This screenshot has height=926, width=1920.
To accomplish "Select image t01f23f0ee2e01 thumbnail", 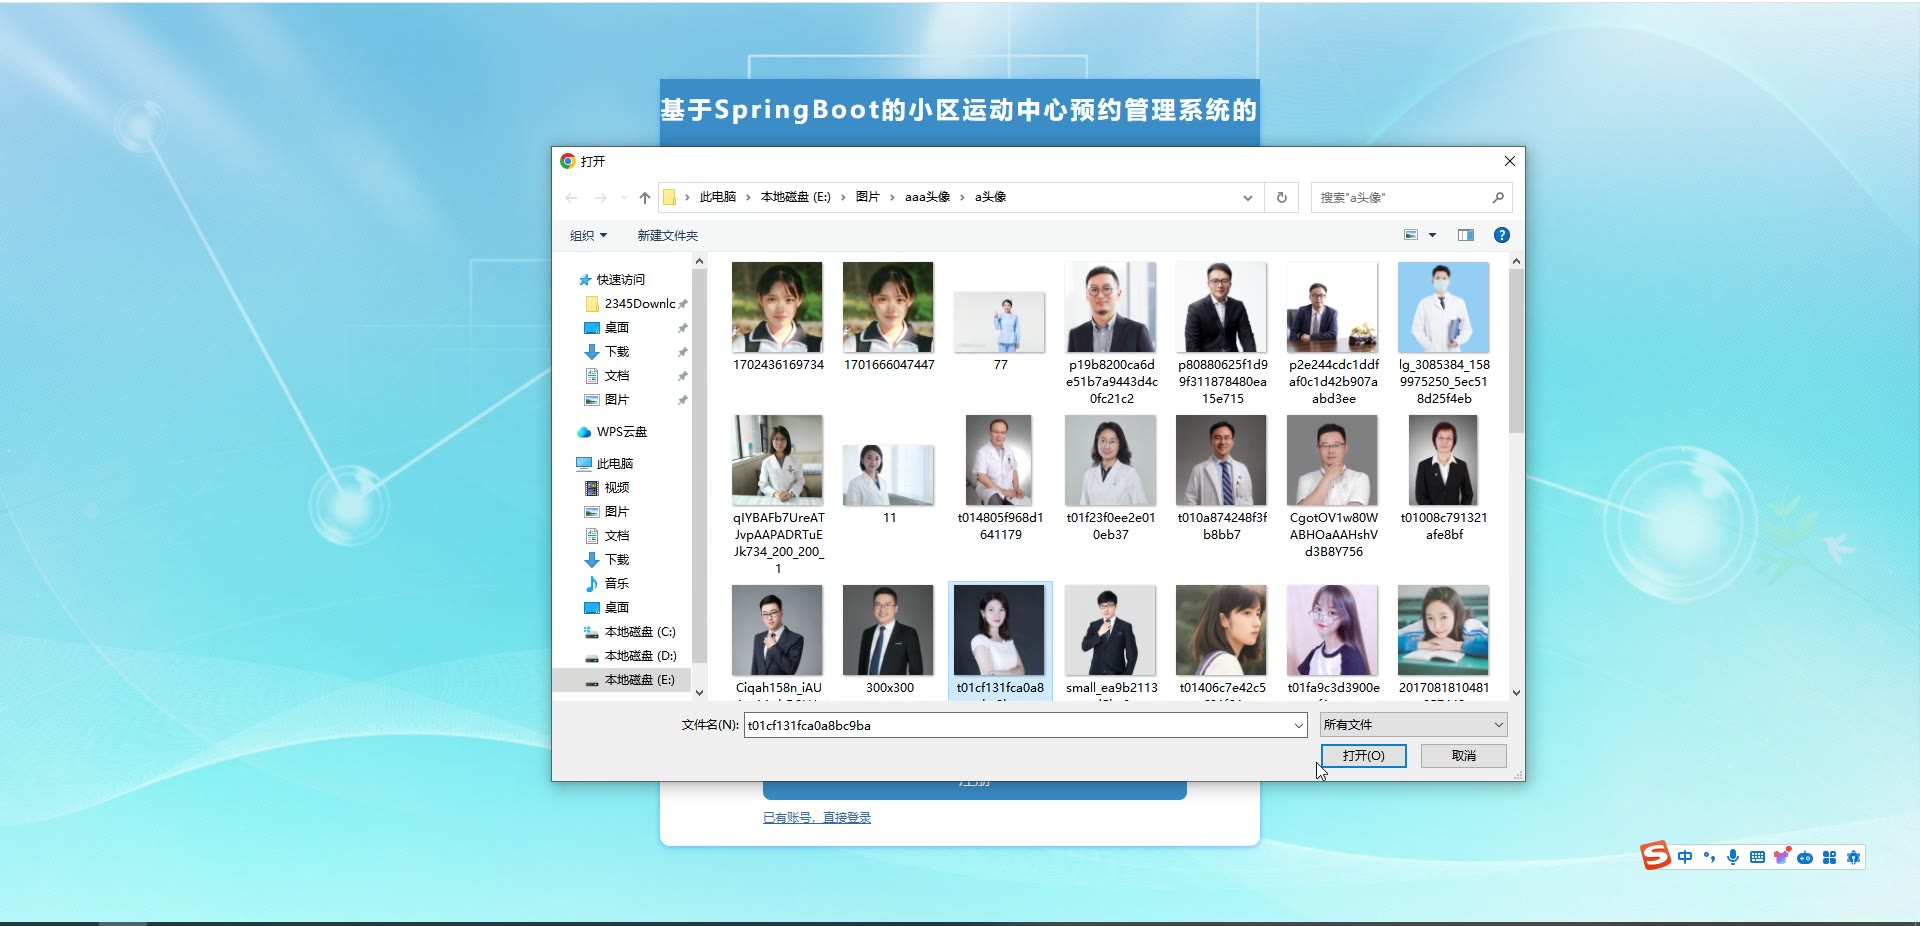I will coord(1110,460).
